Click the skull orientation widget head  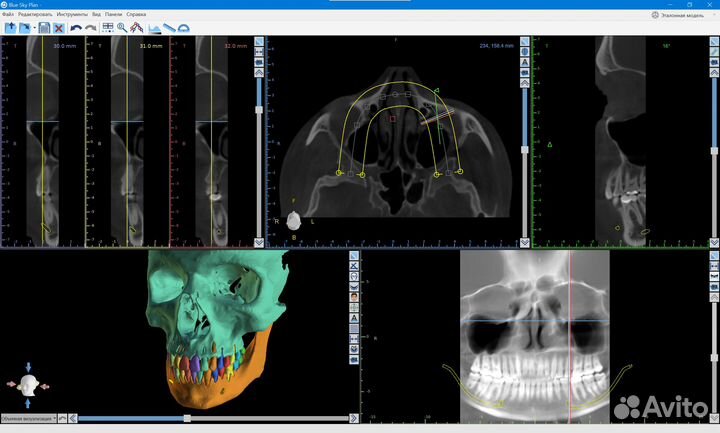click(x=28, y=384)
